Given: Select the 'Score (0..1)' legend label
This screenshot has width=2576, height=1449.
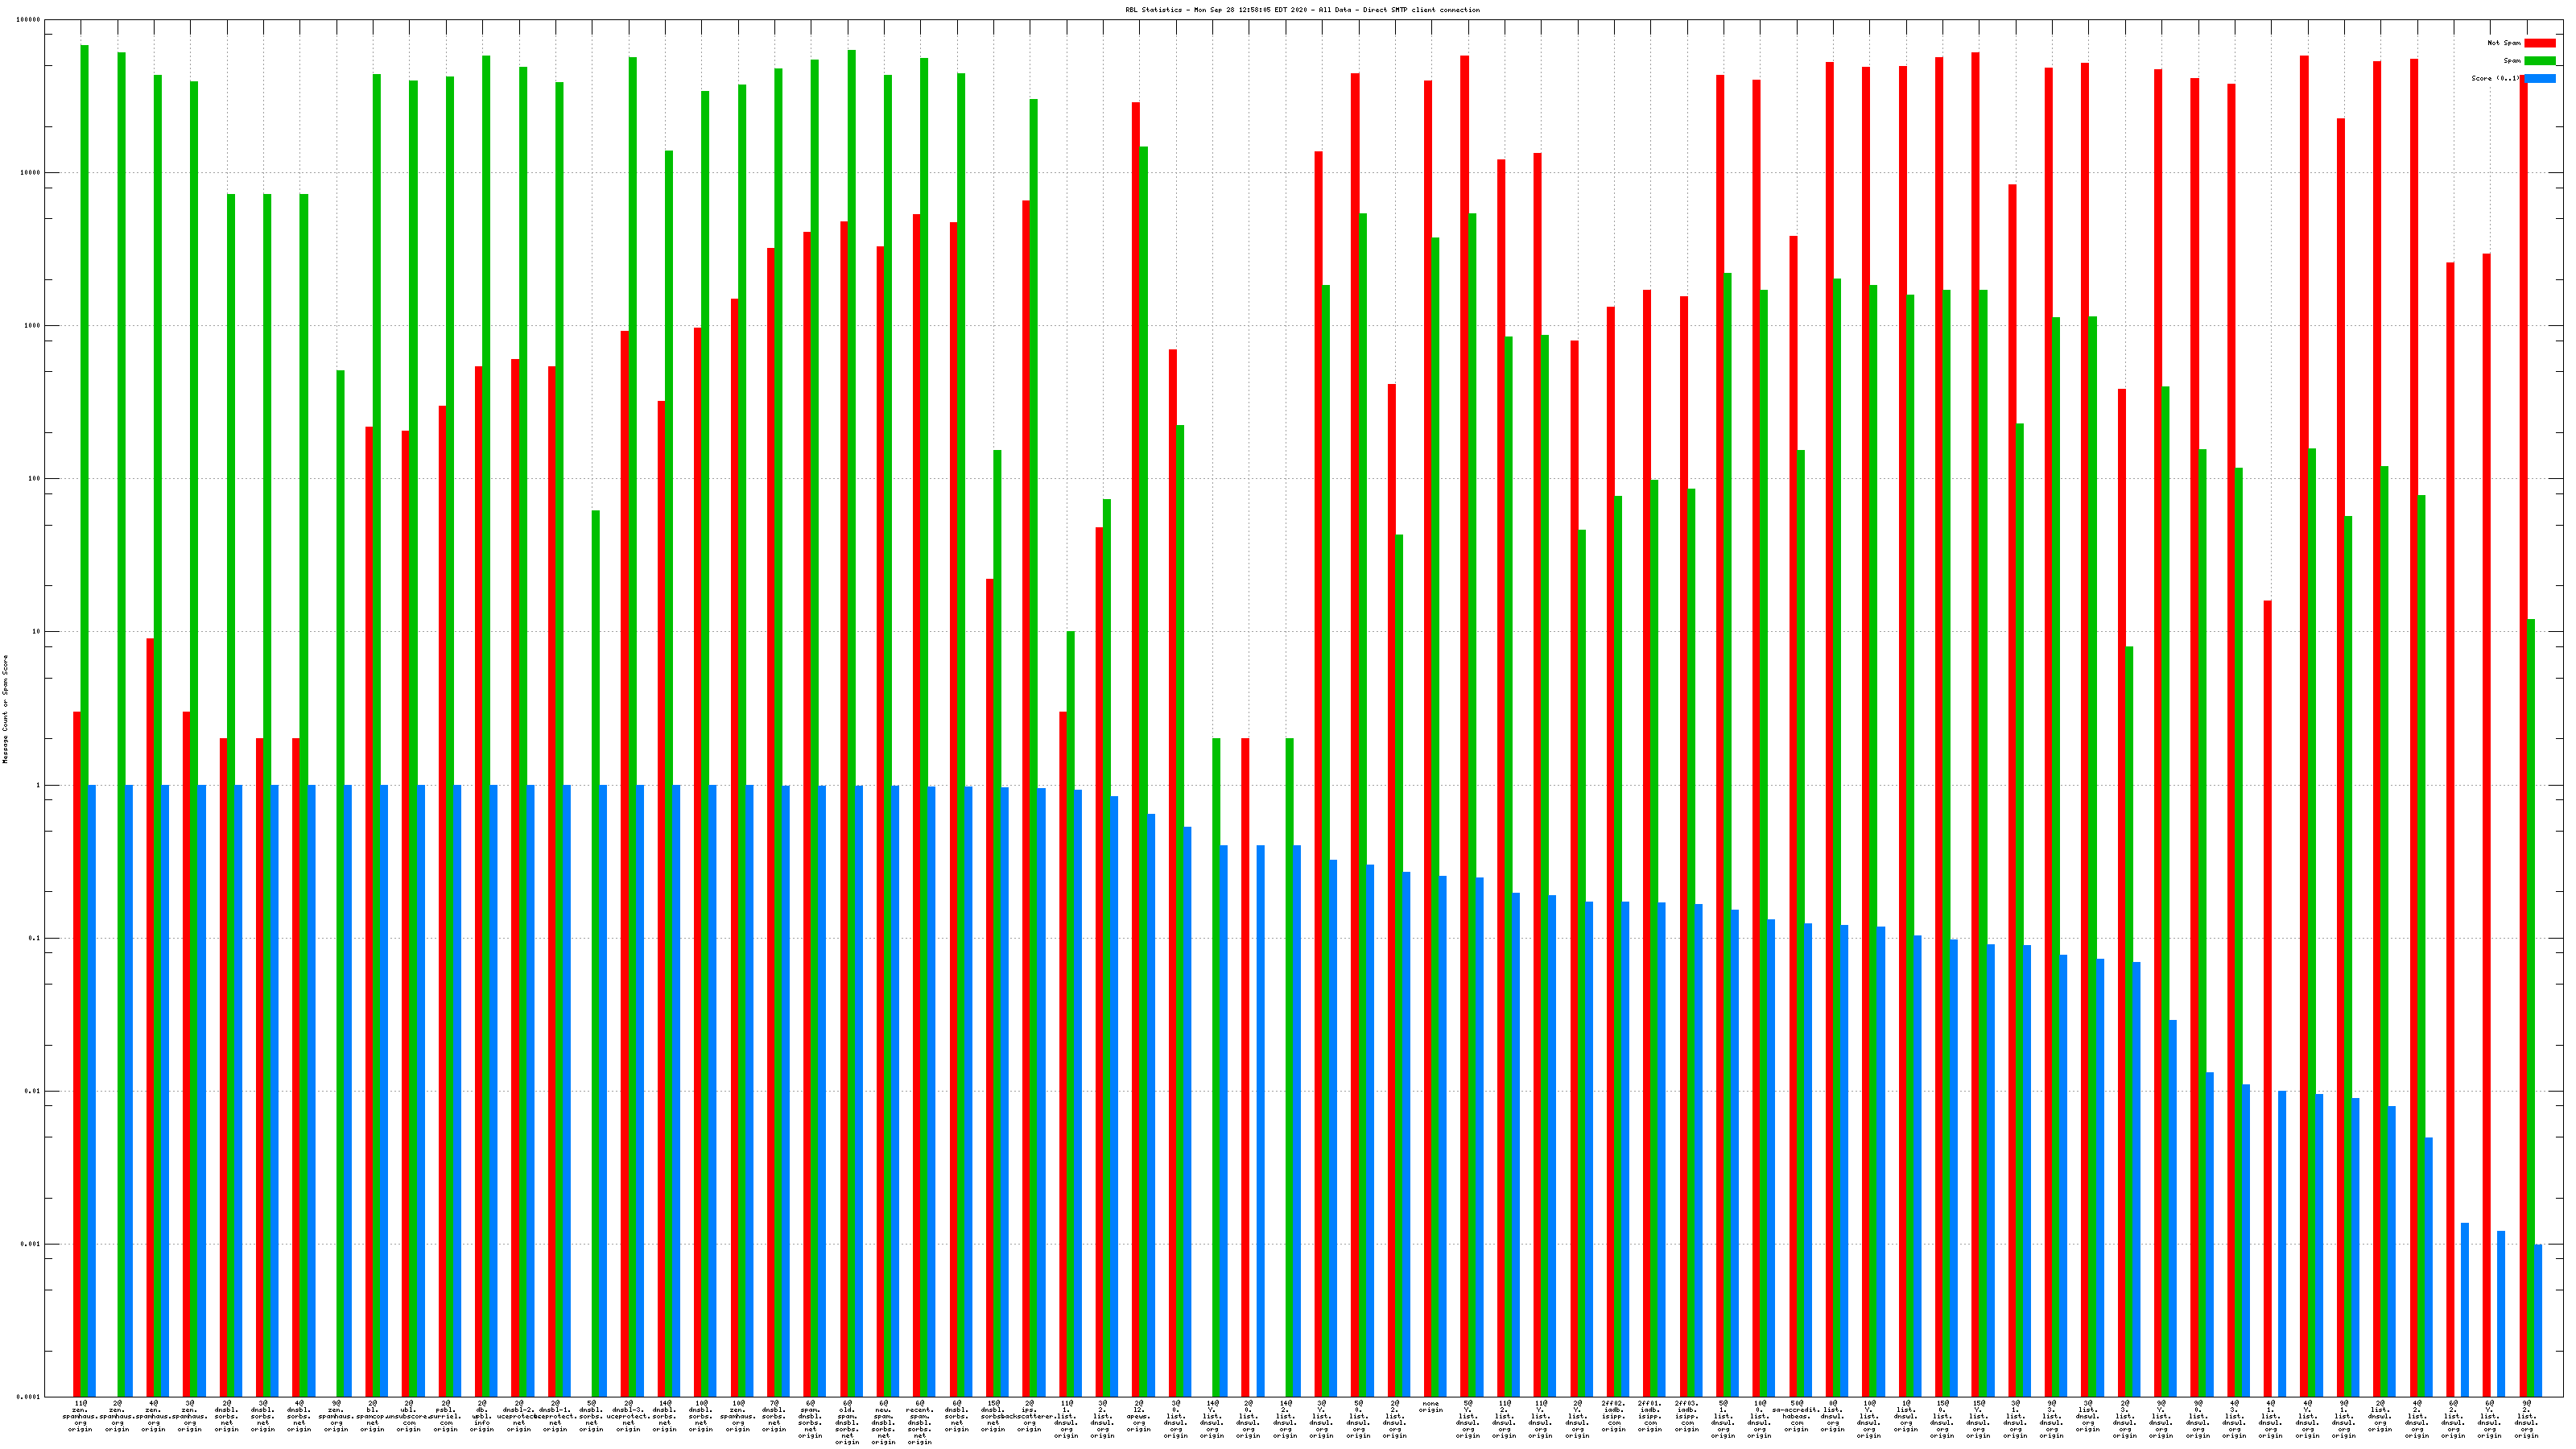Looking at the screenshot, I should coord(2495,78).
